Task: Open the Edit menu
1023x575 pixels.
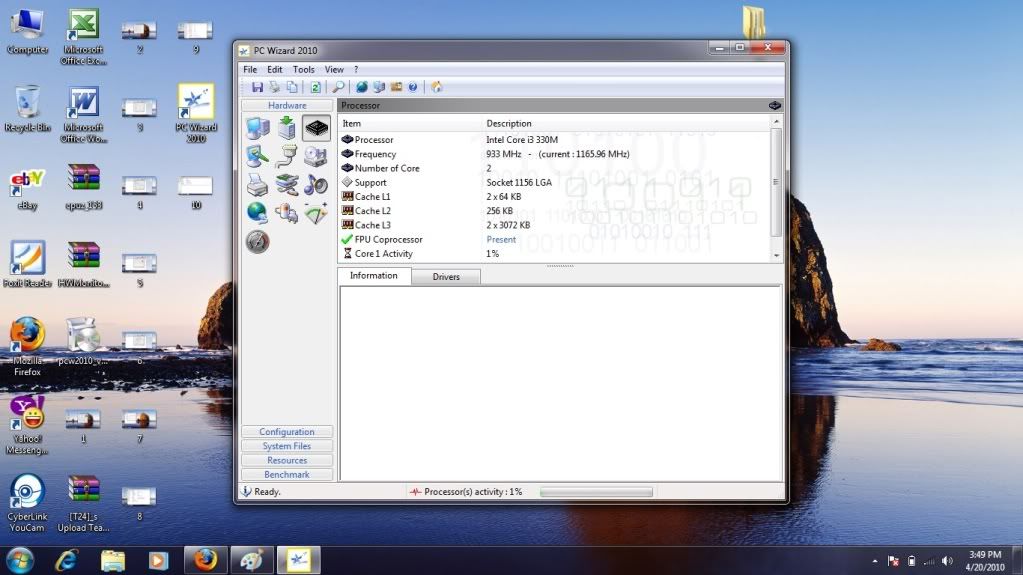Action: pyautogui.click(x=275, y=69)
